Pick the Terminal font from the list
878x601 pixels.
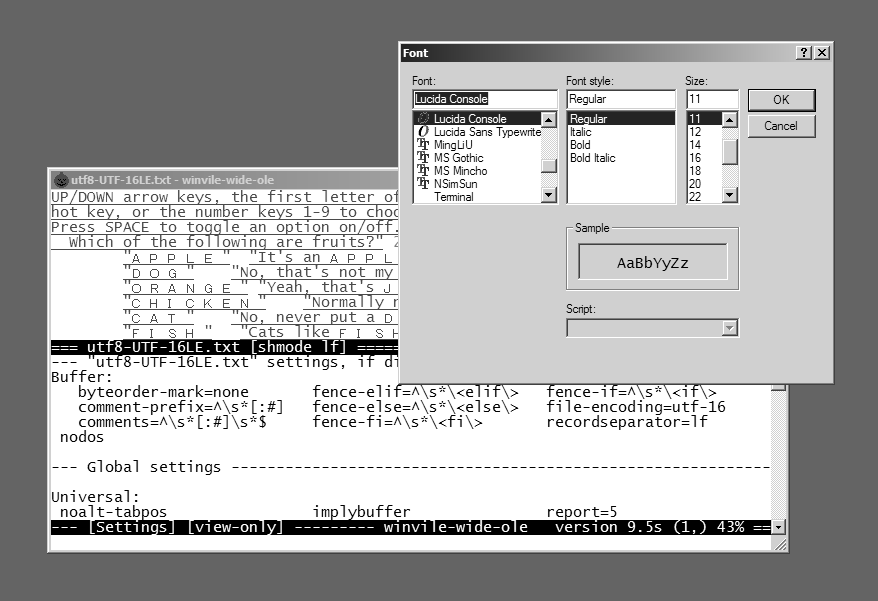coord(454,197)
